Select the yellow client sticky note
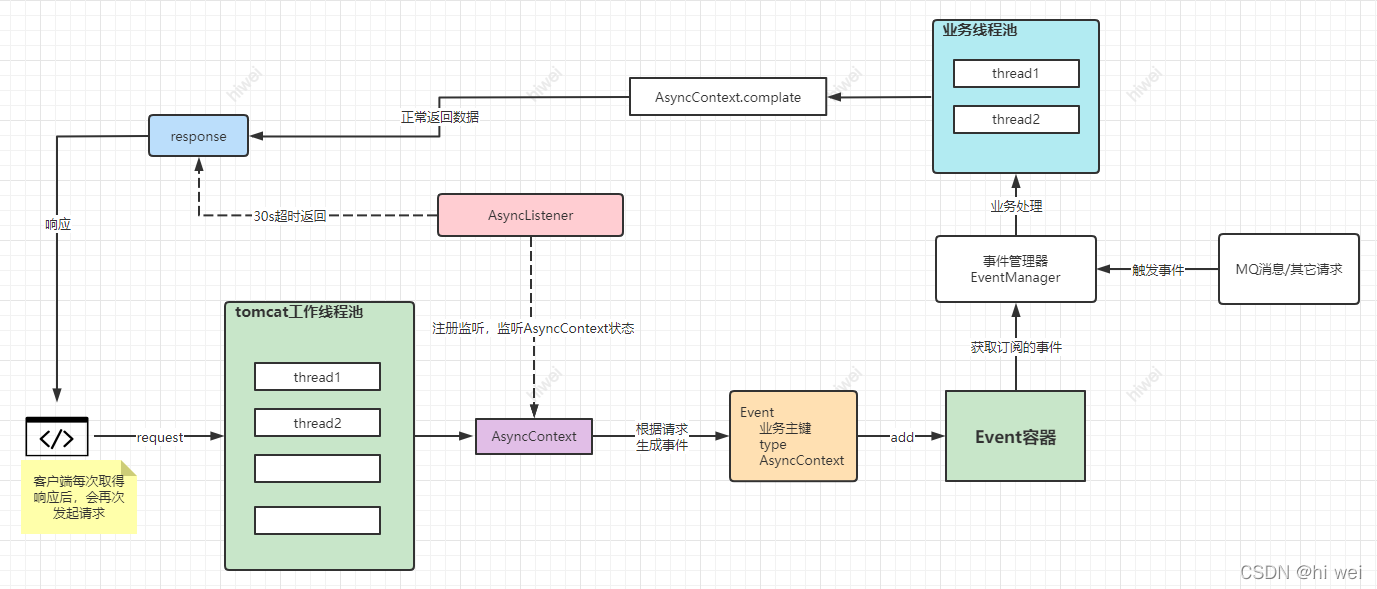Viewport: 1377px width, 589px height. pyautogui.click(x=78, y=497)
